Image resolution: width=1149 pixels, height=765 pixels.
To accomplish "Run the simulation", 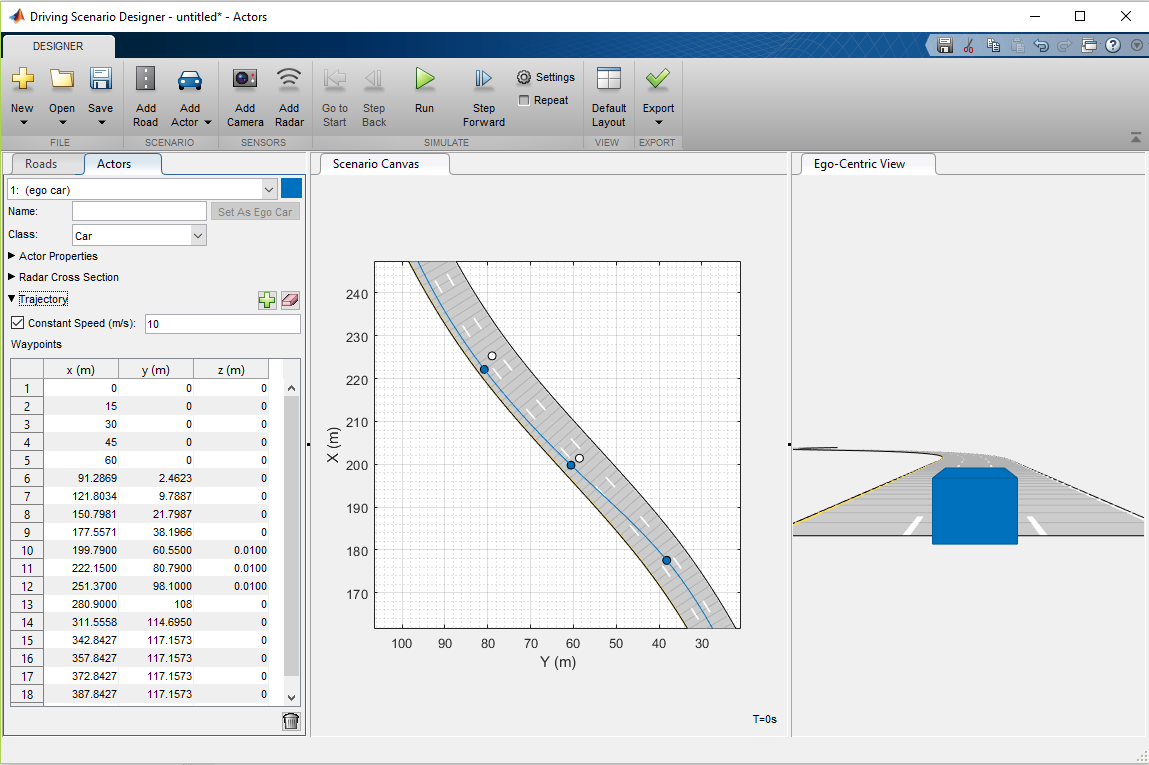I will coord(424,78).
